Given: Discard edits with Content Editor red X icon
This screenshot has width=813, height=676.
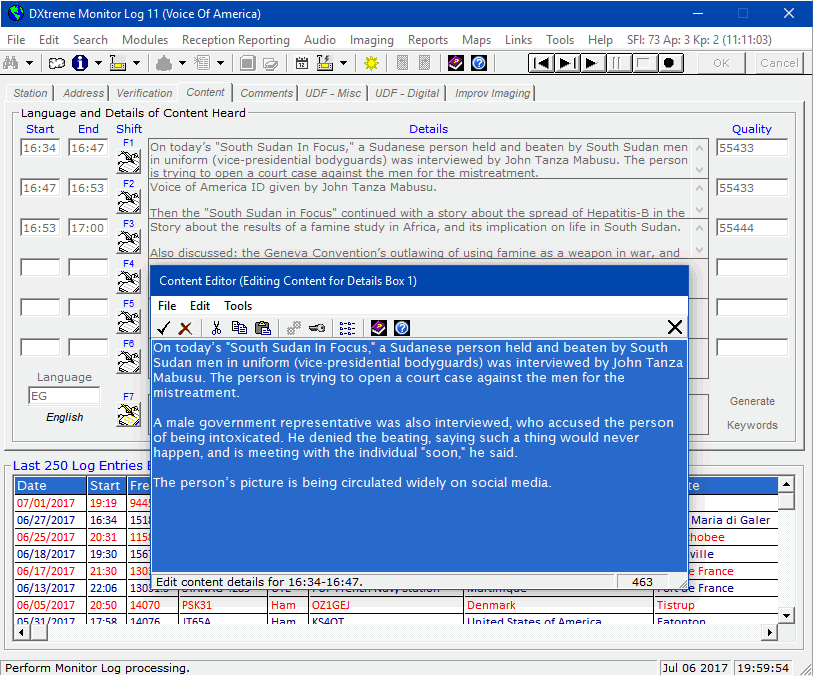Looking at the screenshot, I should coord(185,328).
